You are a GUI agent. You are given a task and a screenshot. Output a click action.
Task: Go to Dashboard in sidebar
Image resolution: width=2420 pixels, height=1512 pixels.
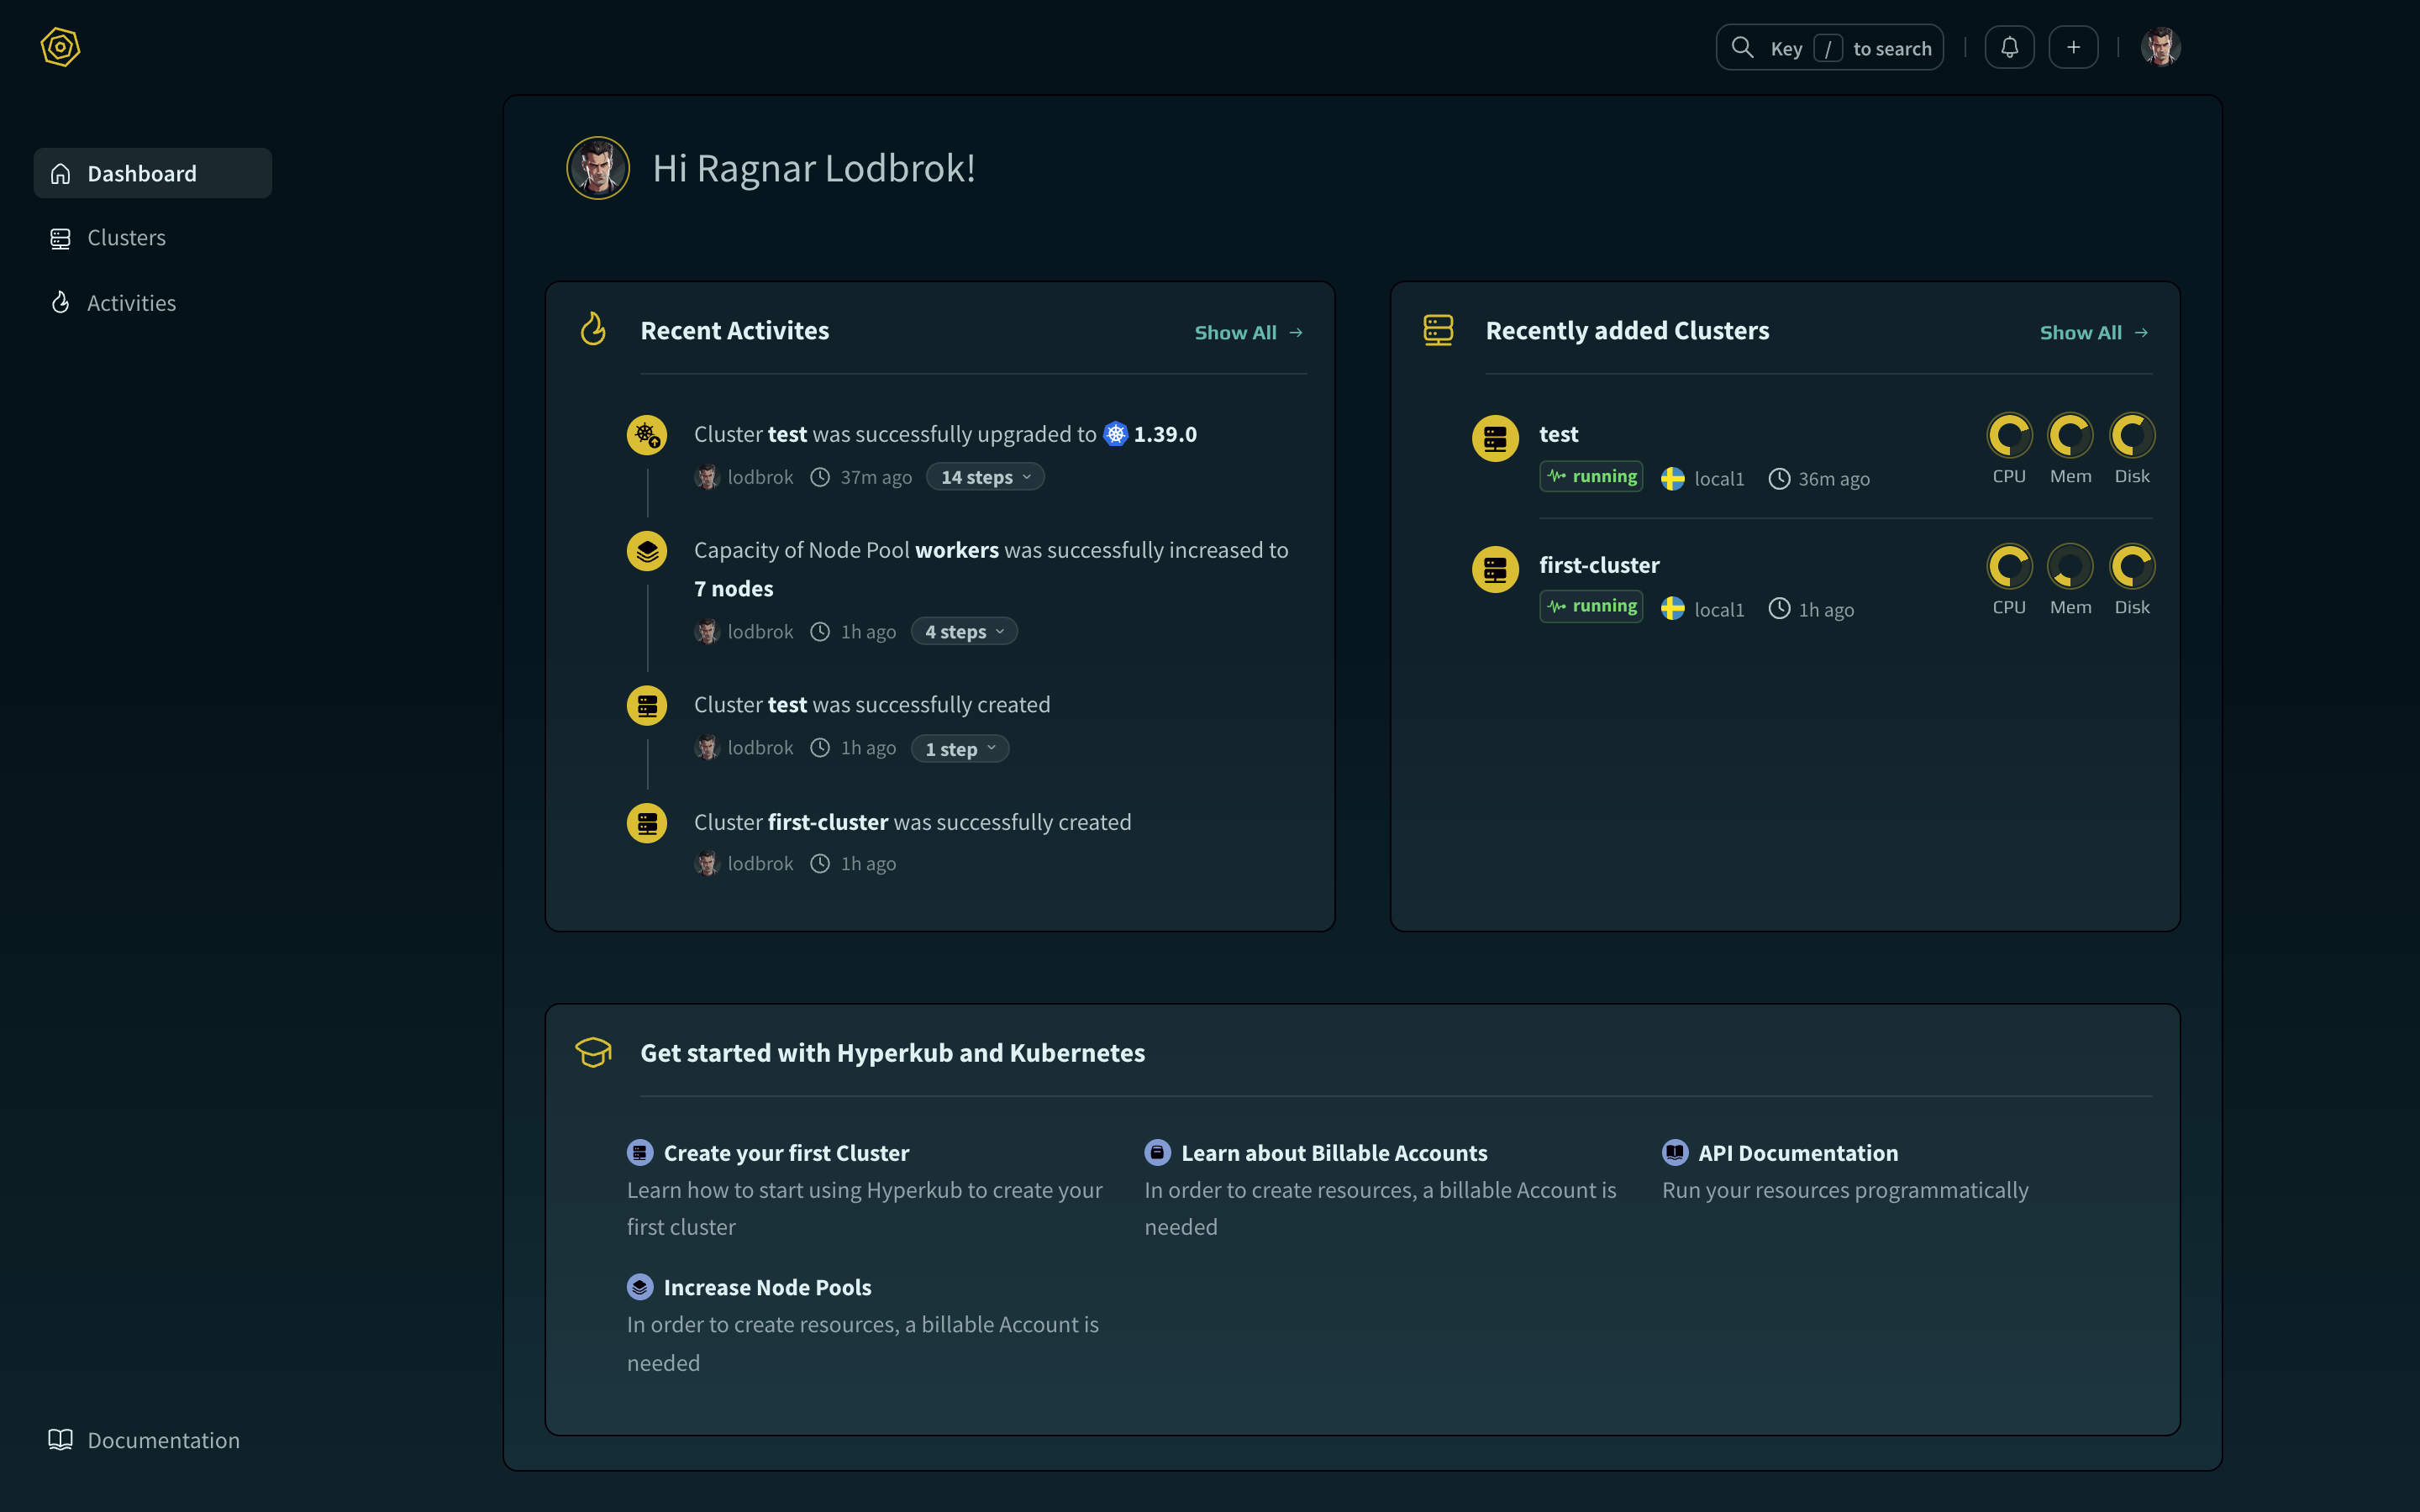tap(153, 173)
